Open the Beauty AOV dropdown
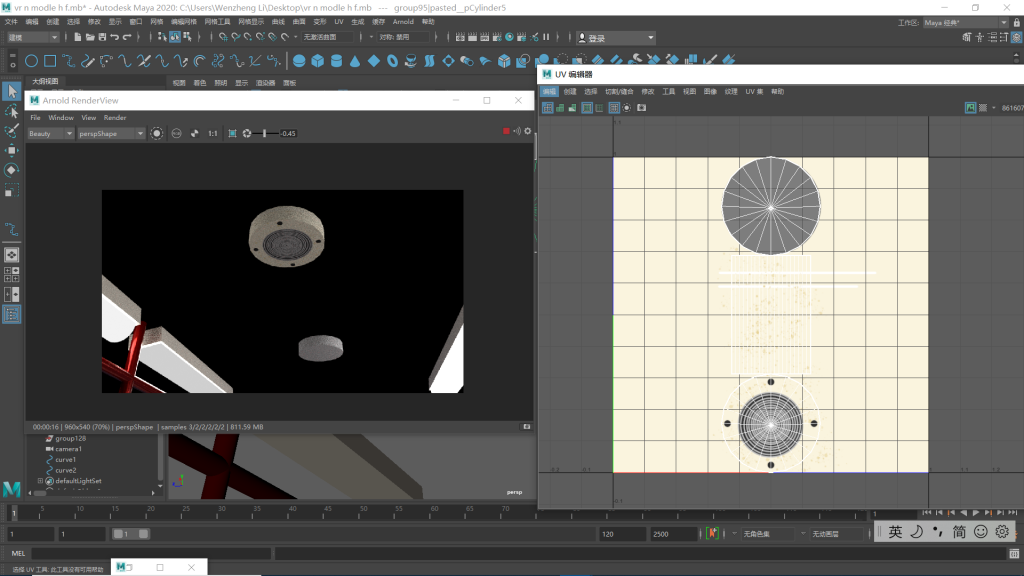 click(x=50, y=133)
